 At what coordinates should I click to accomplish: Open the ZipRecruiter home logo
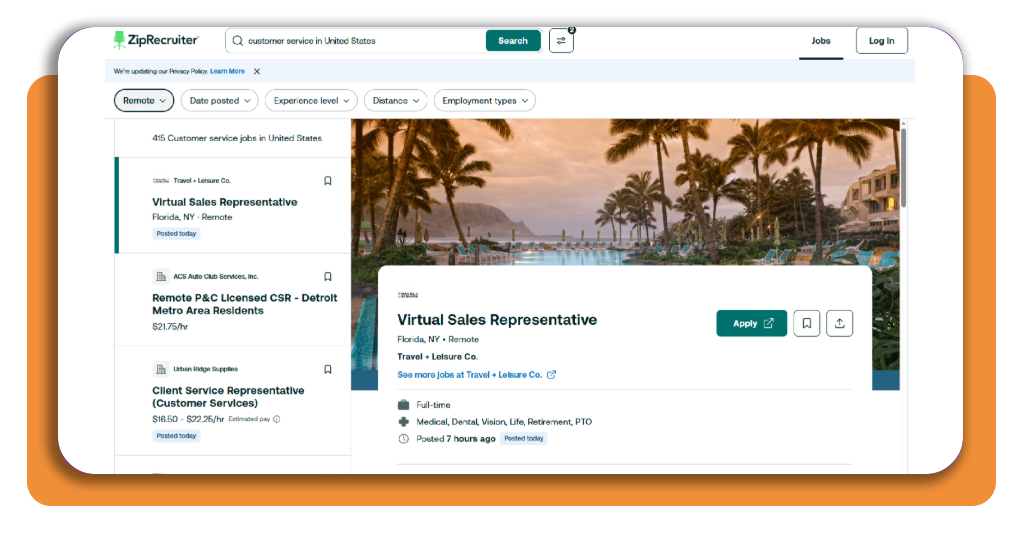click(155, 40)
